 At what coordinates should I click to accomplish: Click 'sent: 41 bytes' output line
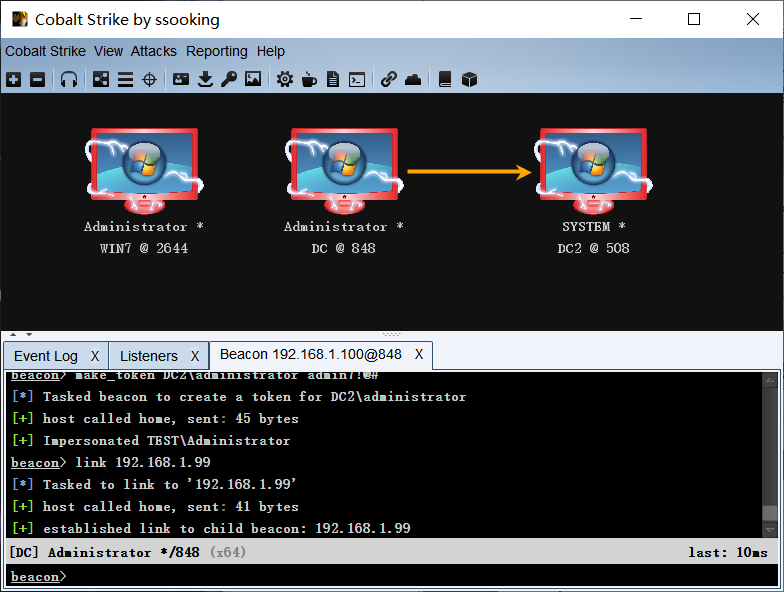(154, 506)
